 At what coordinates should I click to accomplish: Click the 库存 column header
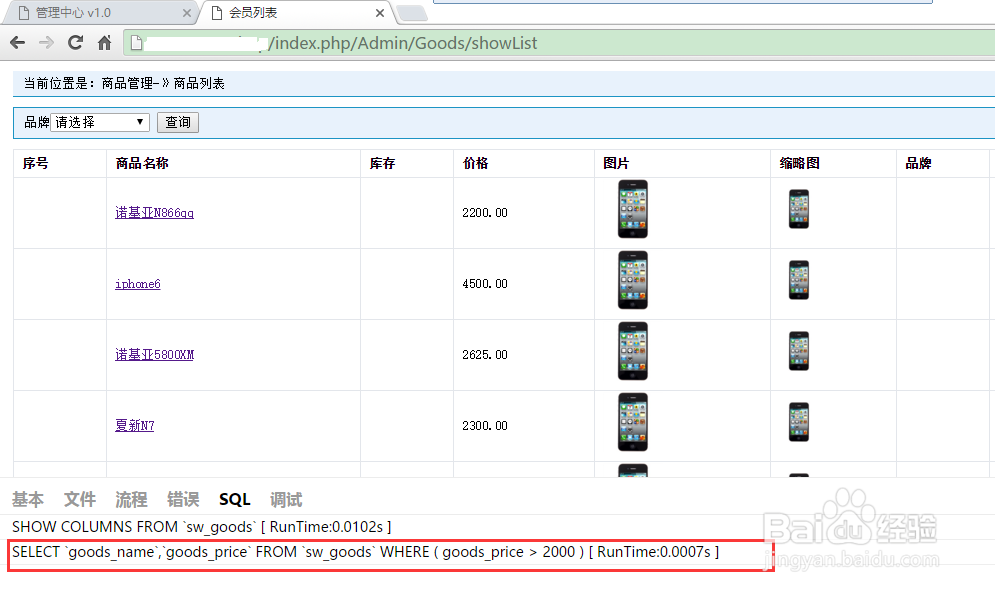[x=383, y=164]
